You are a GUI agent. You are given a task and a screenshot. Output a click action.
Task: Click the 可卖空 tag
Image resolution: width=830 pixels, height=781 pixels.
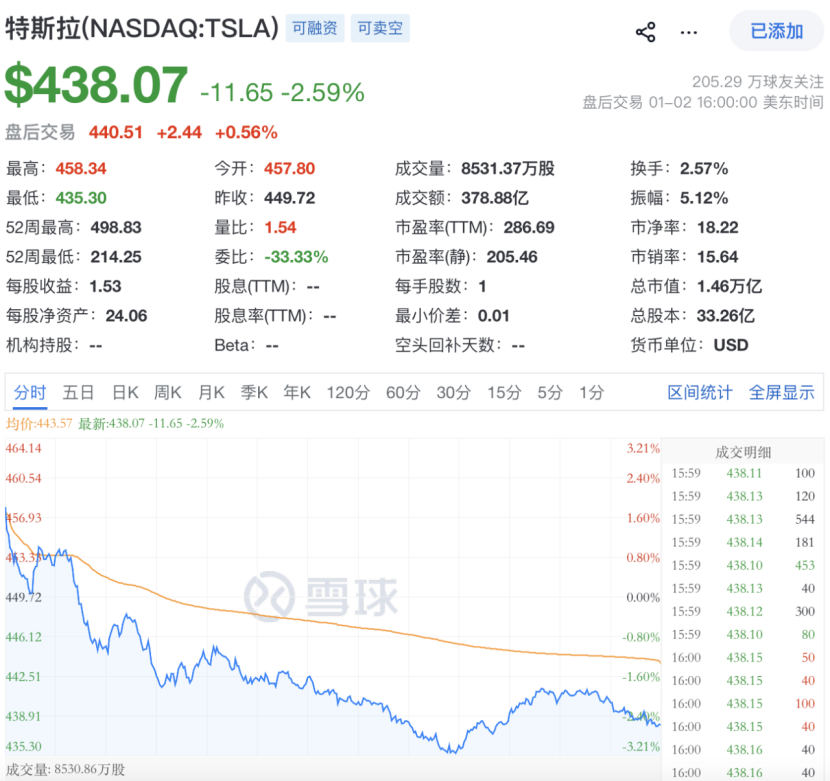(x=380, y=28)
